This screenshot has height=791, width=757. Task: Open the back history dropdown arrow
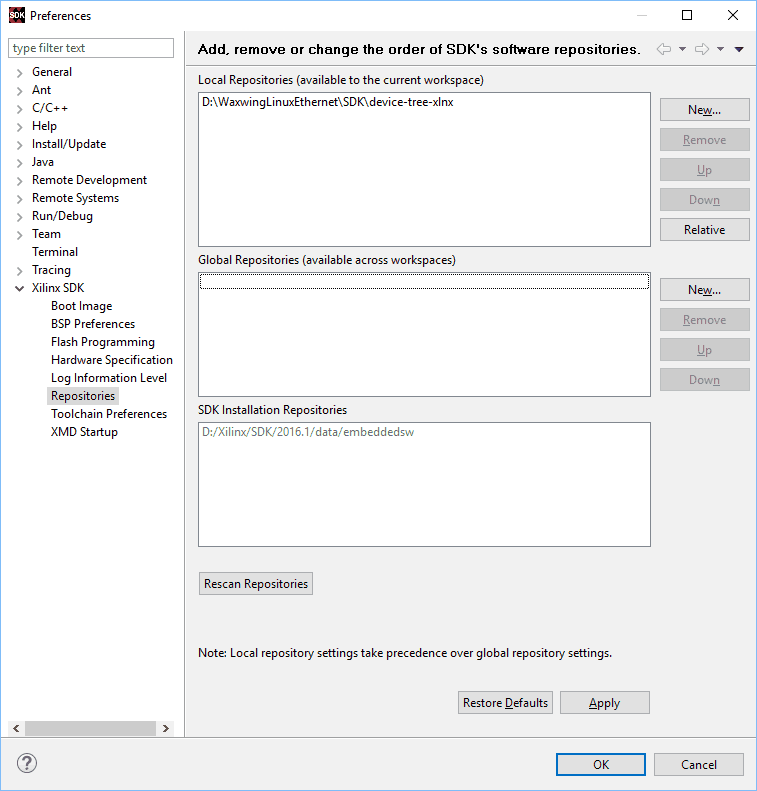(x=683, y=49)
